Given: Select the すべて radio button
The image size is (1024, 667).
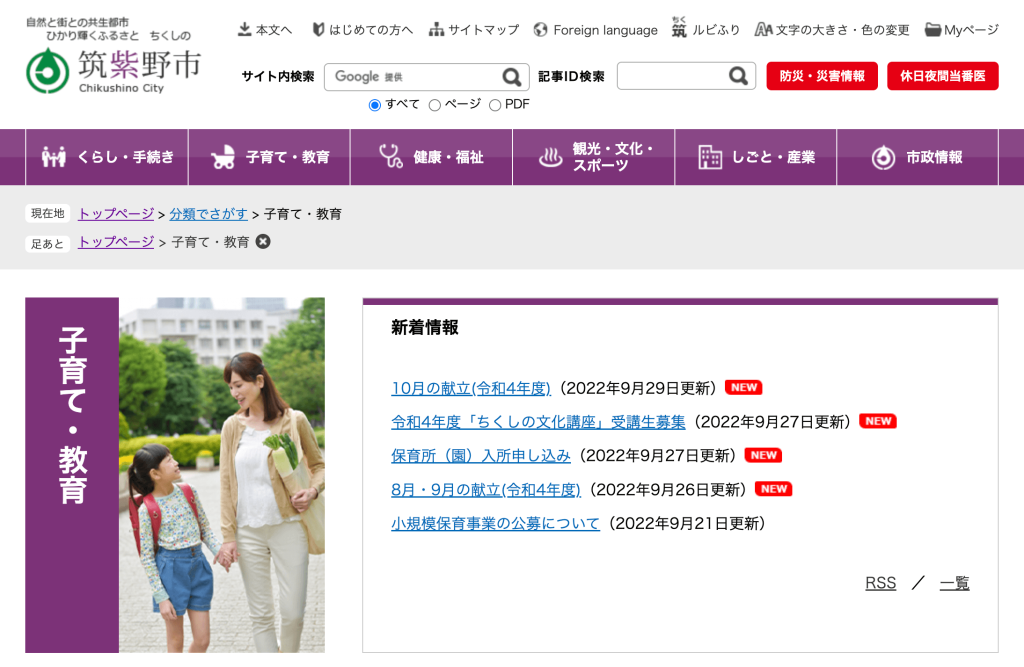Looking at the screenshot, I should point(376,104).
